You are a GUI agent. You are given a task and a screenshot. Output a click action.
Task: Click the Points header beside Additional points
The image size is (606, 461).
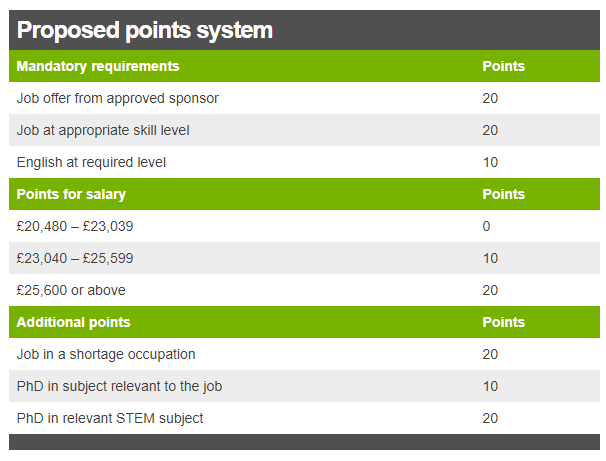(503, 322)
